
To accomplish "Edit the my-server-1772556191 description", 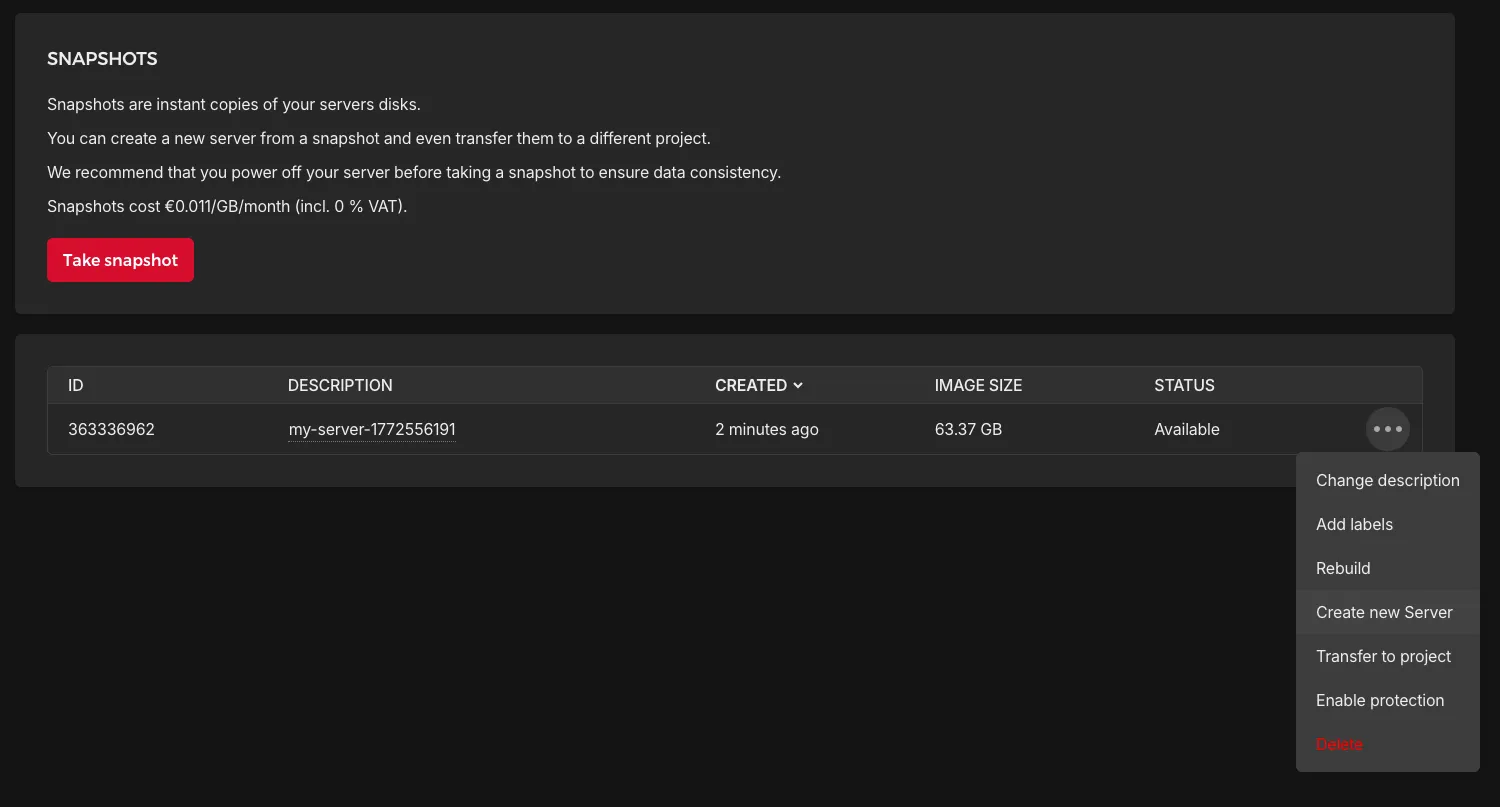I will 372,430.
